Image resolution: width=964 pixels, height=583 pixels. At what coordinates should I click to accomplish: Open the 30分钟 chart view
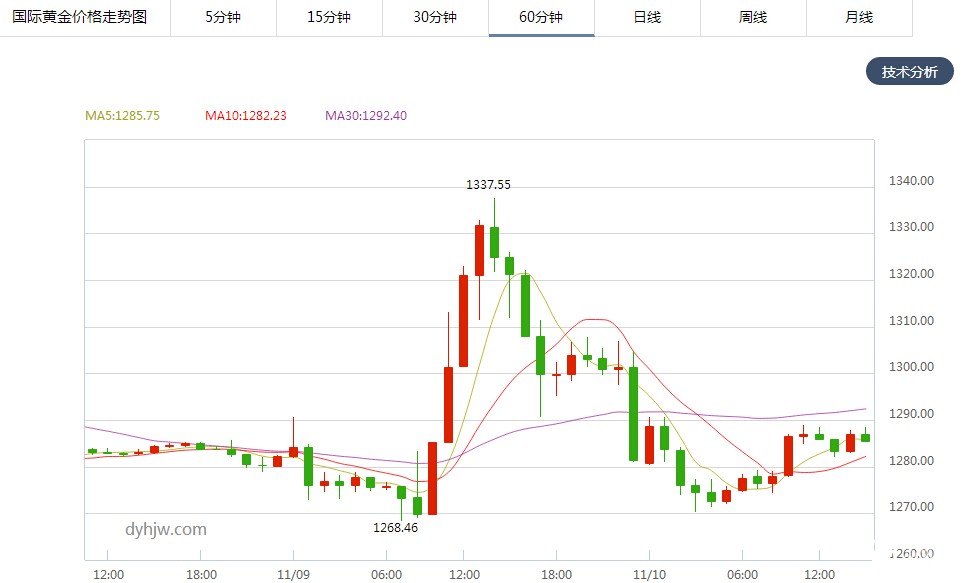(434, 18)
